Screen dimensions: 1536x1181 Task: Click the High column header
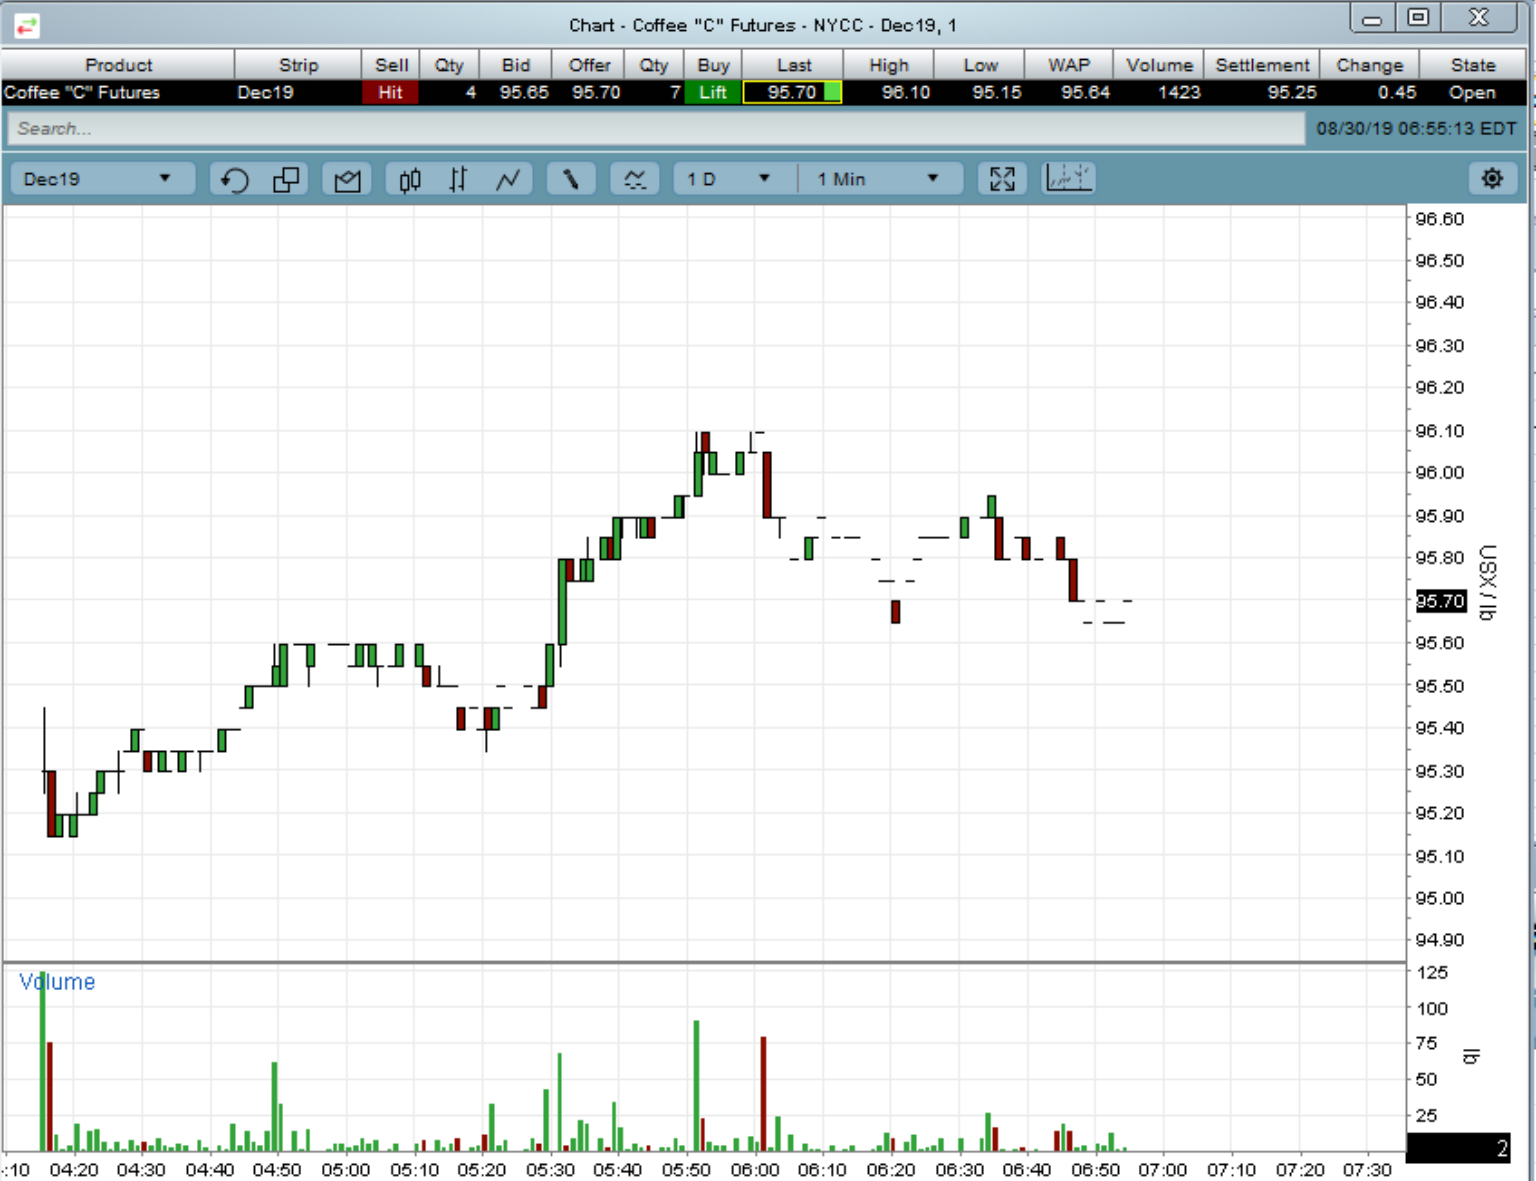pos(889,65)
